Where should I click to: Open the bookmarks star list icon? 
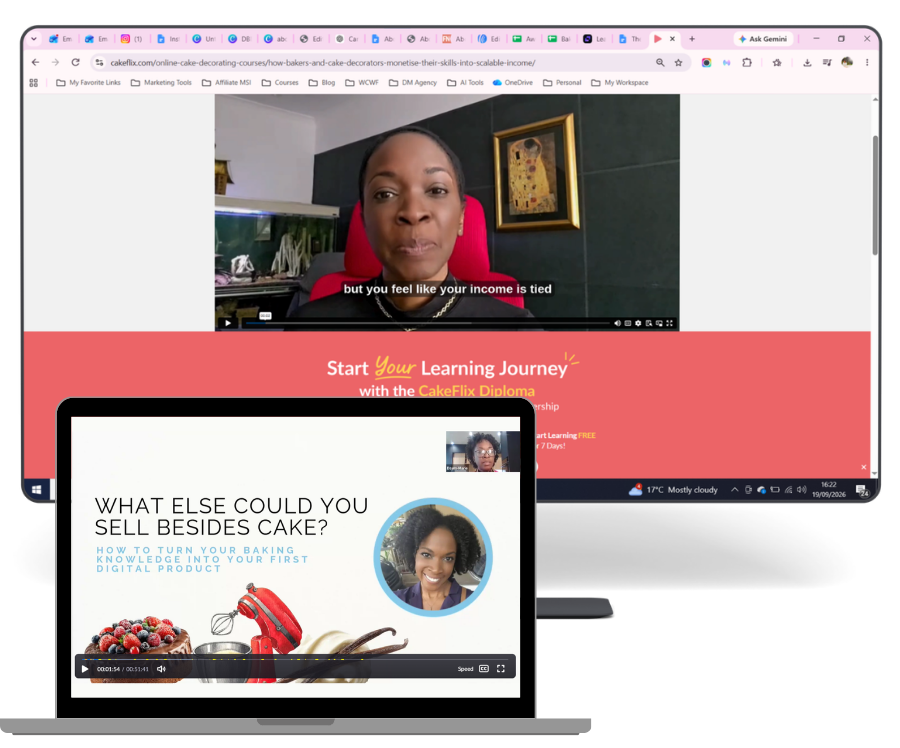click(x=777, y=62)
